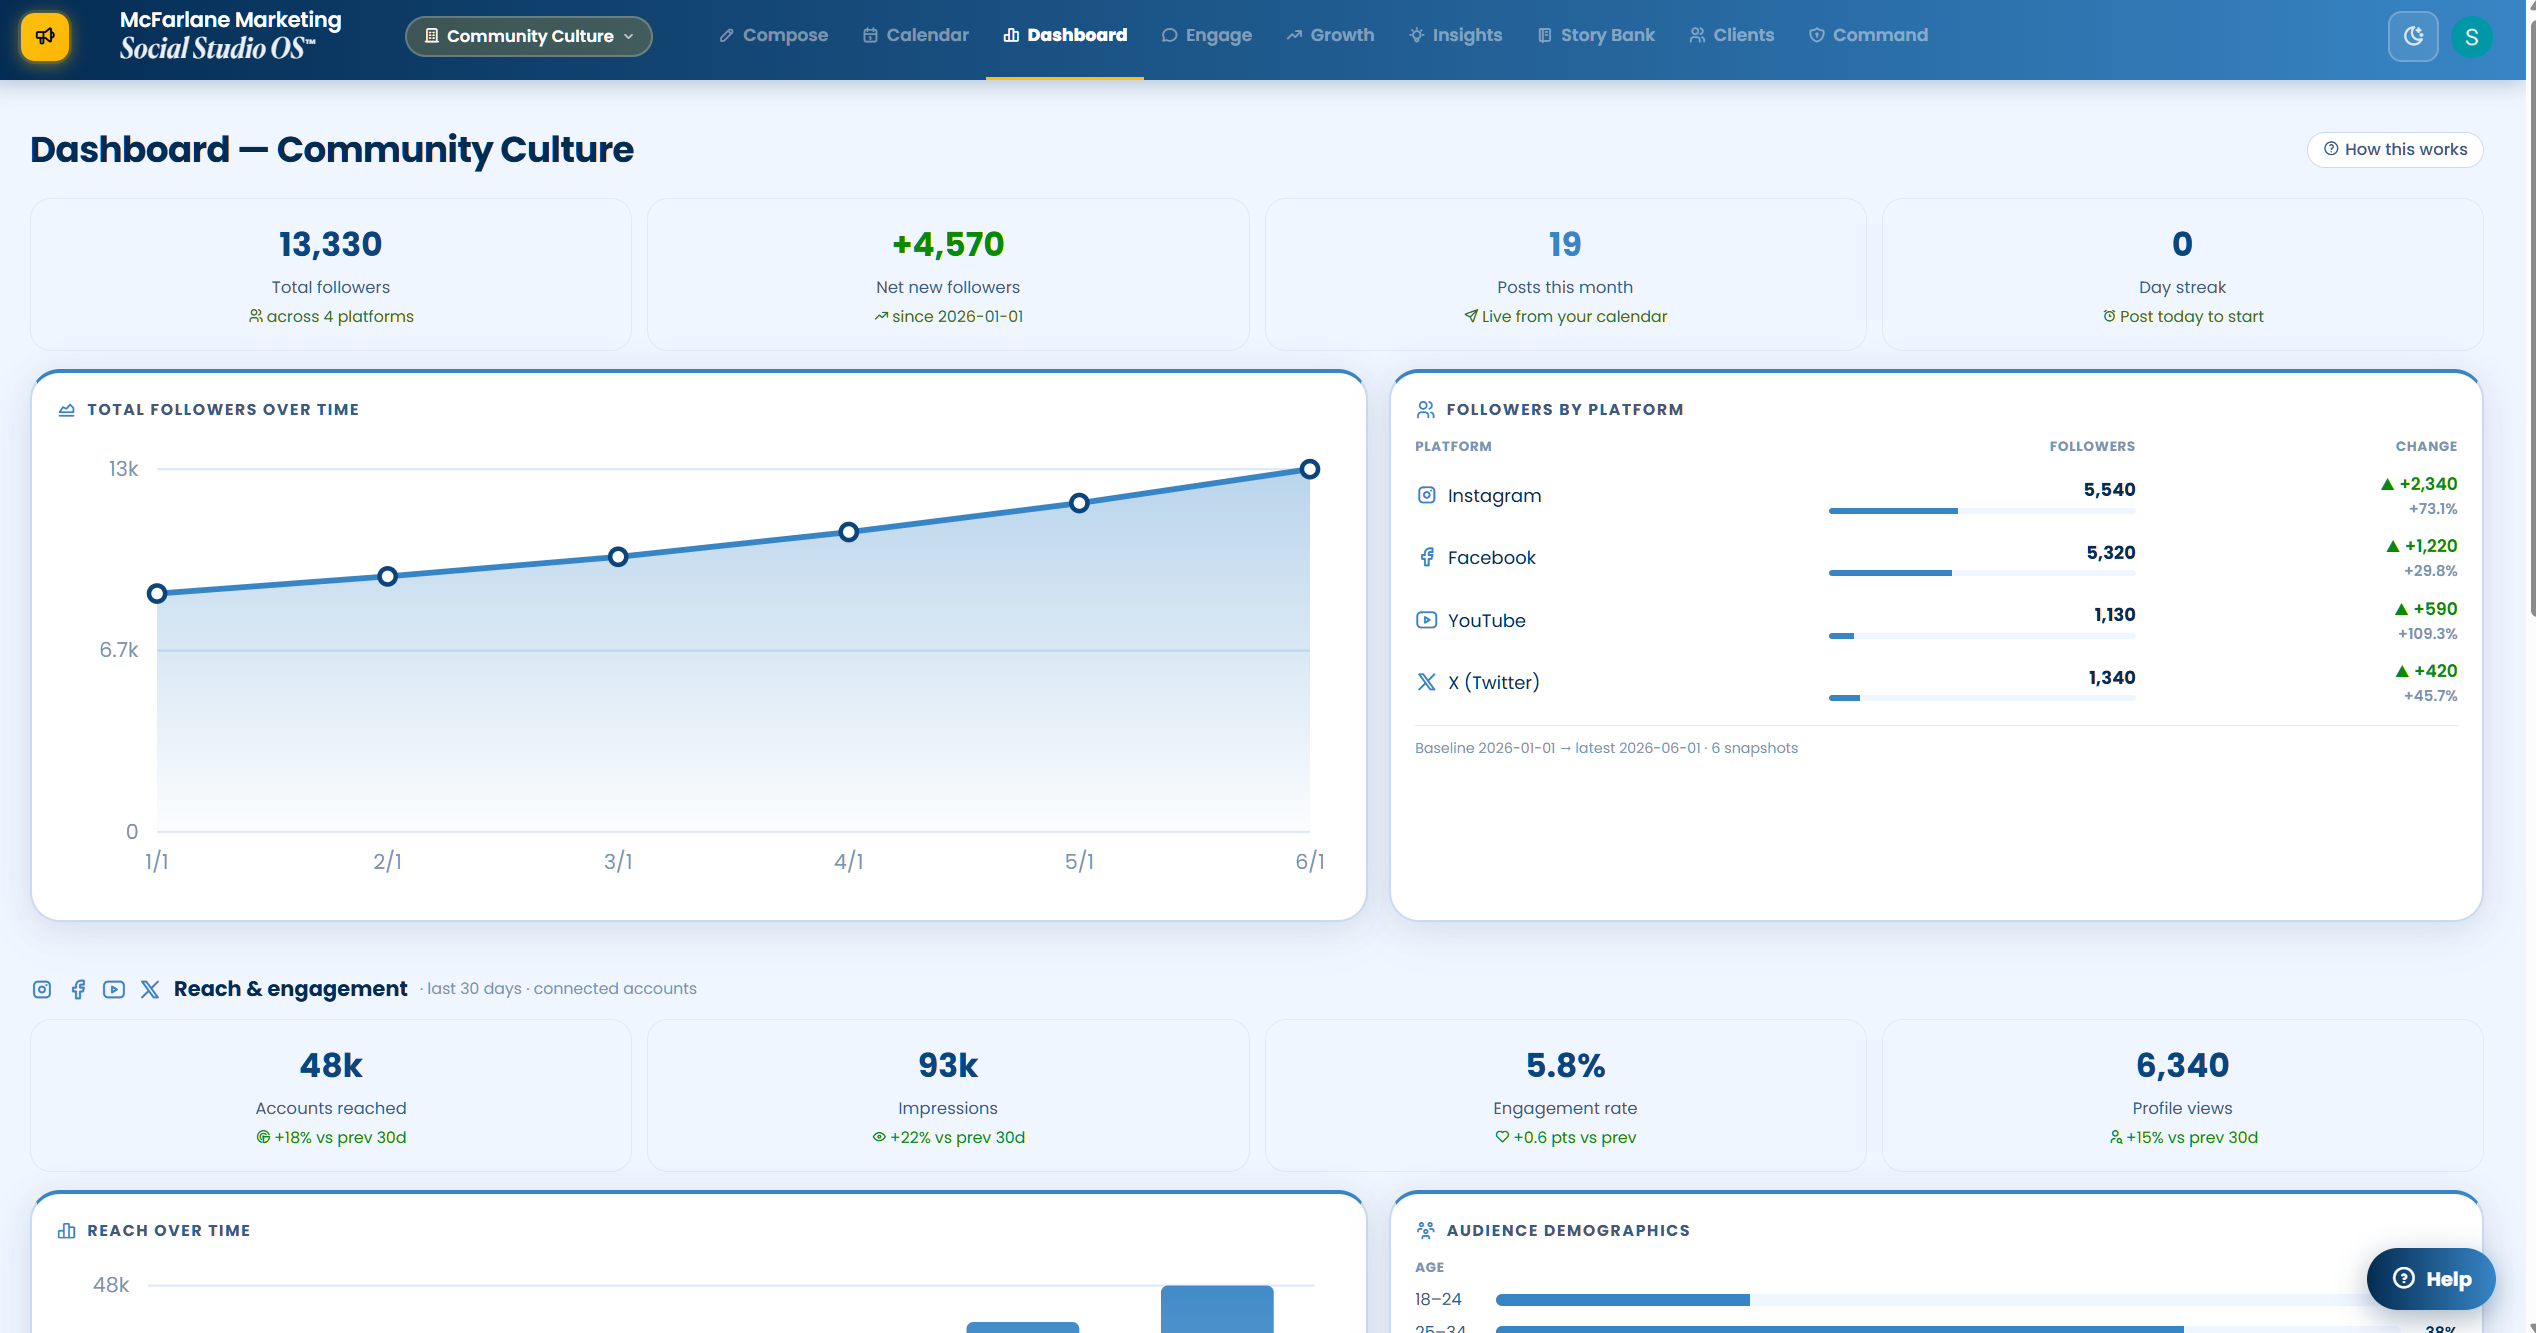2536x1333 pixels.
Task: Click Facebook icon beside Reach & engagement heading
Action: click(x=78, y=989)
